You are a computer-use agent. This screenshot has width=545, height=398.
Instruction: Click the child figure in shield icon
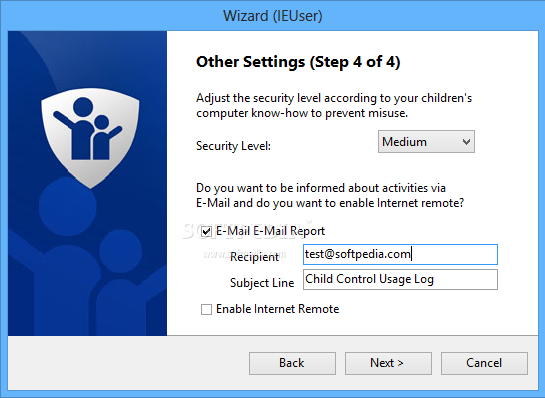coord(106,137)
